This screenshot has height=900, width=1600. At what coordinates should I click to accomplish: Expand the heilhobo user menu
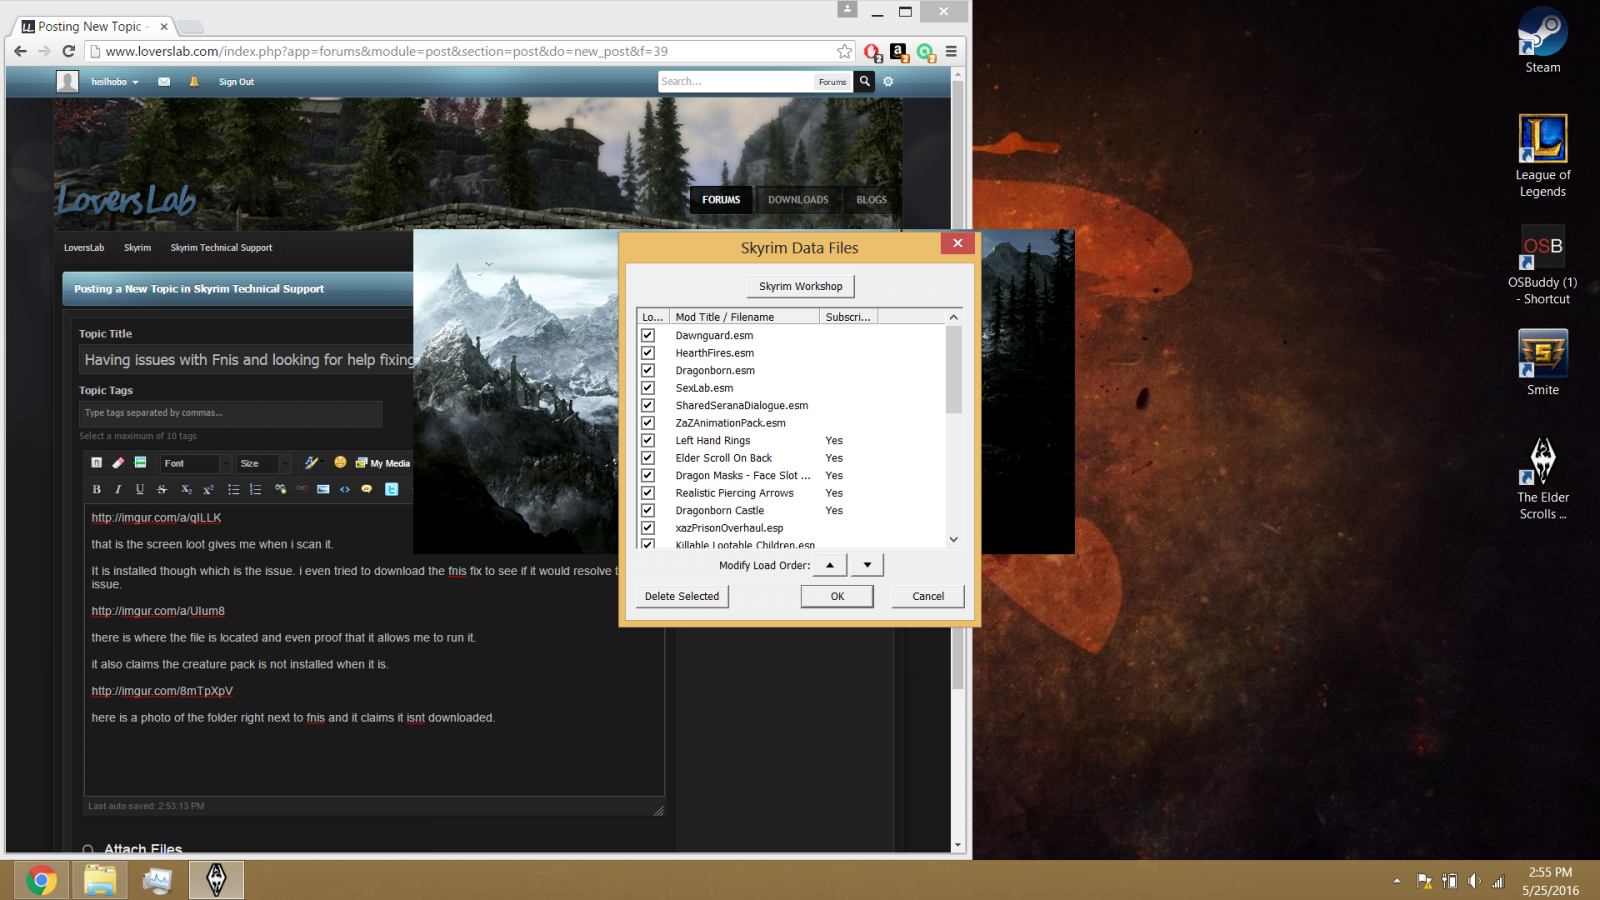[114, 82]
